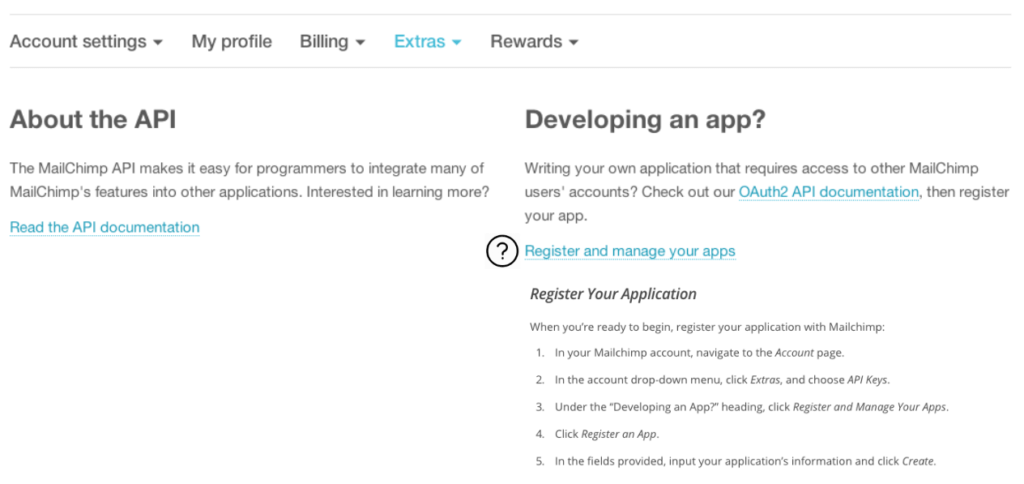1024x484 pixels.
Task: Select the About the API heading
Action: click(93, 120)
